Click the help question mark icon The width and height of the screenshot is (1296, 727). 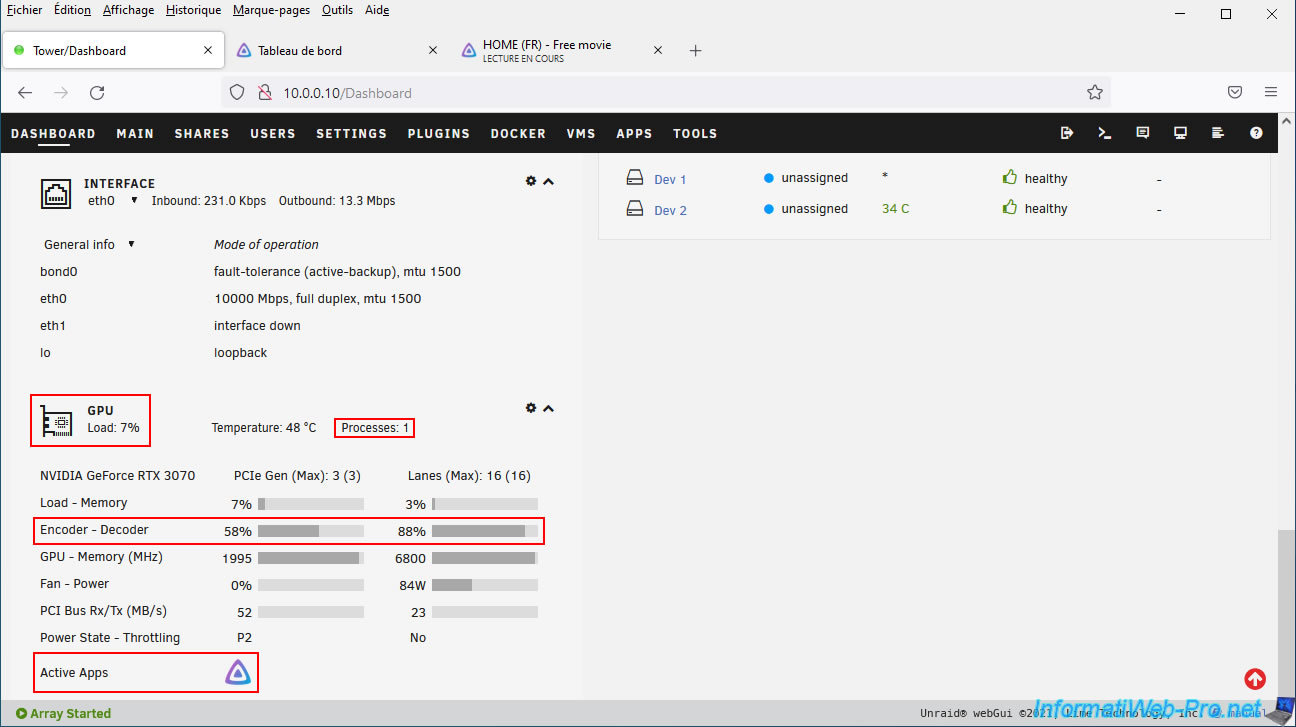click(1256, 133)
